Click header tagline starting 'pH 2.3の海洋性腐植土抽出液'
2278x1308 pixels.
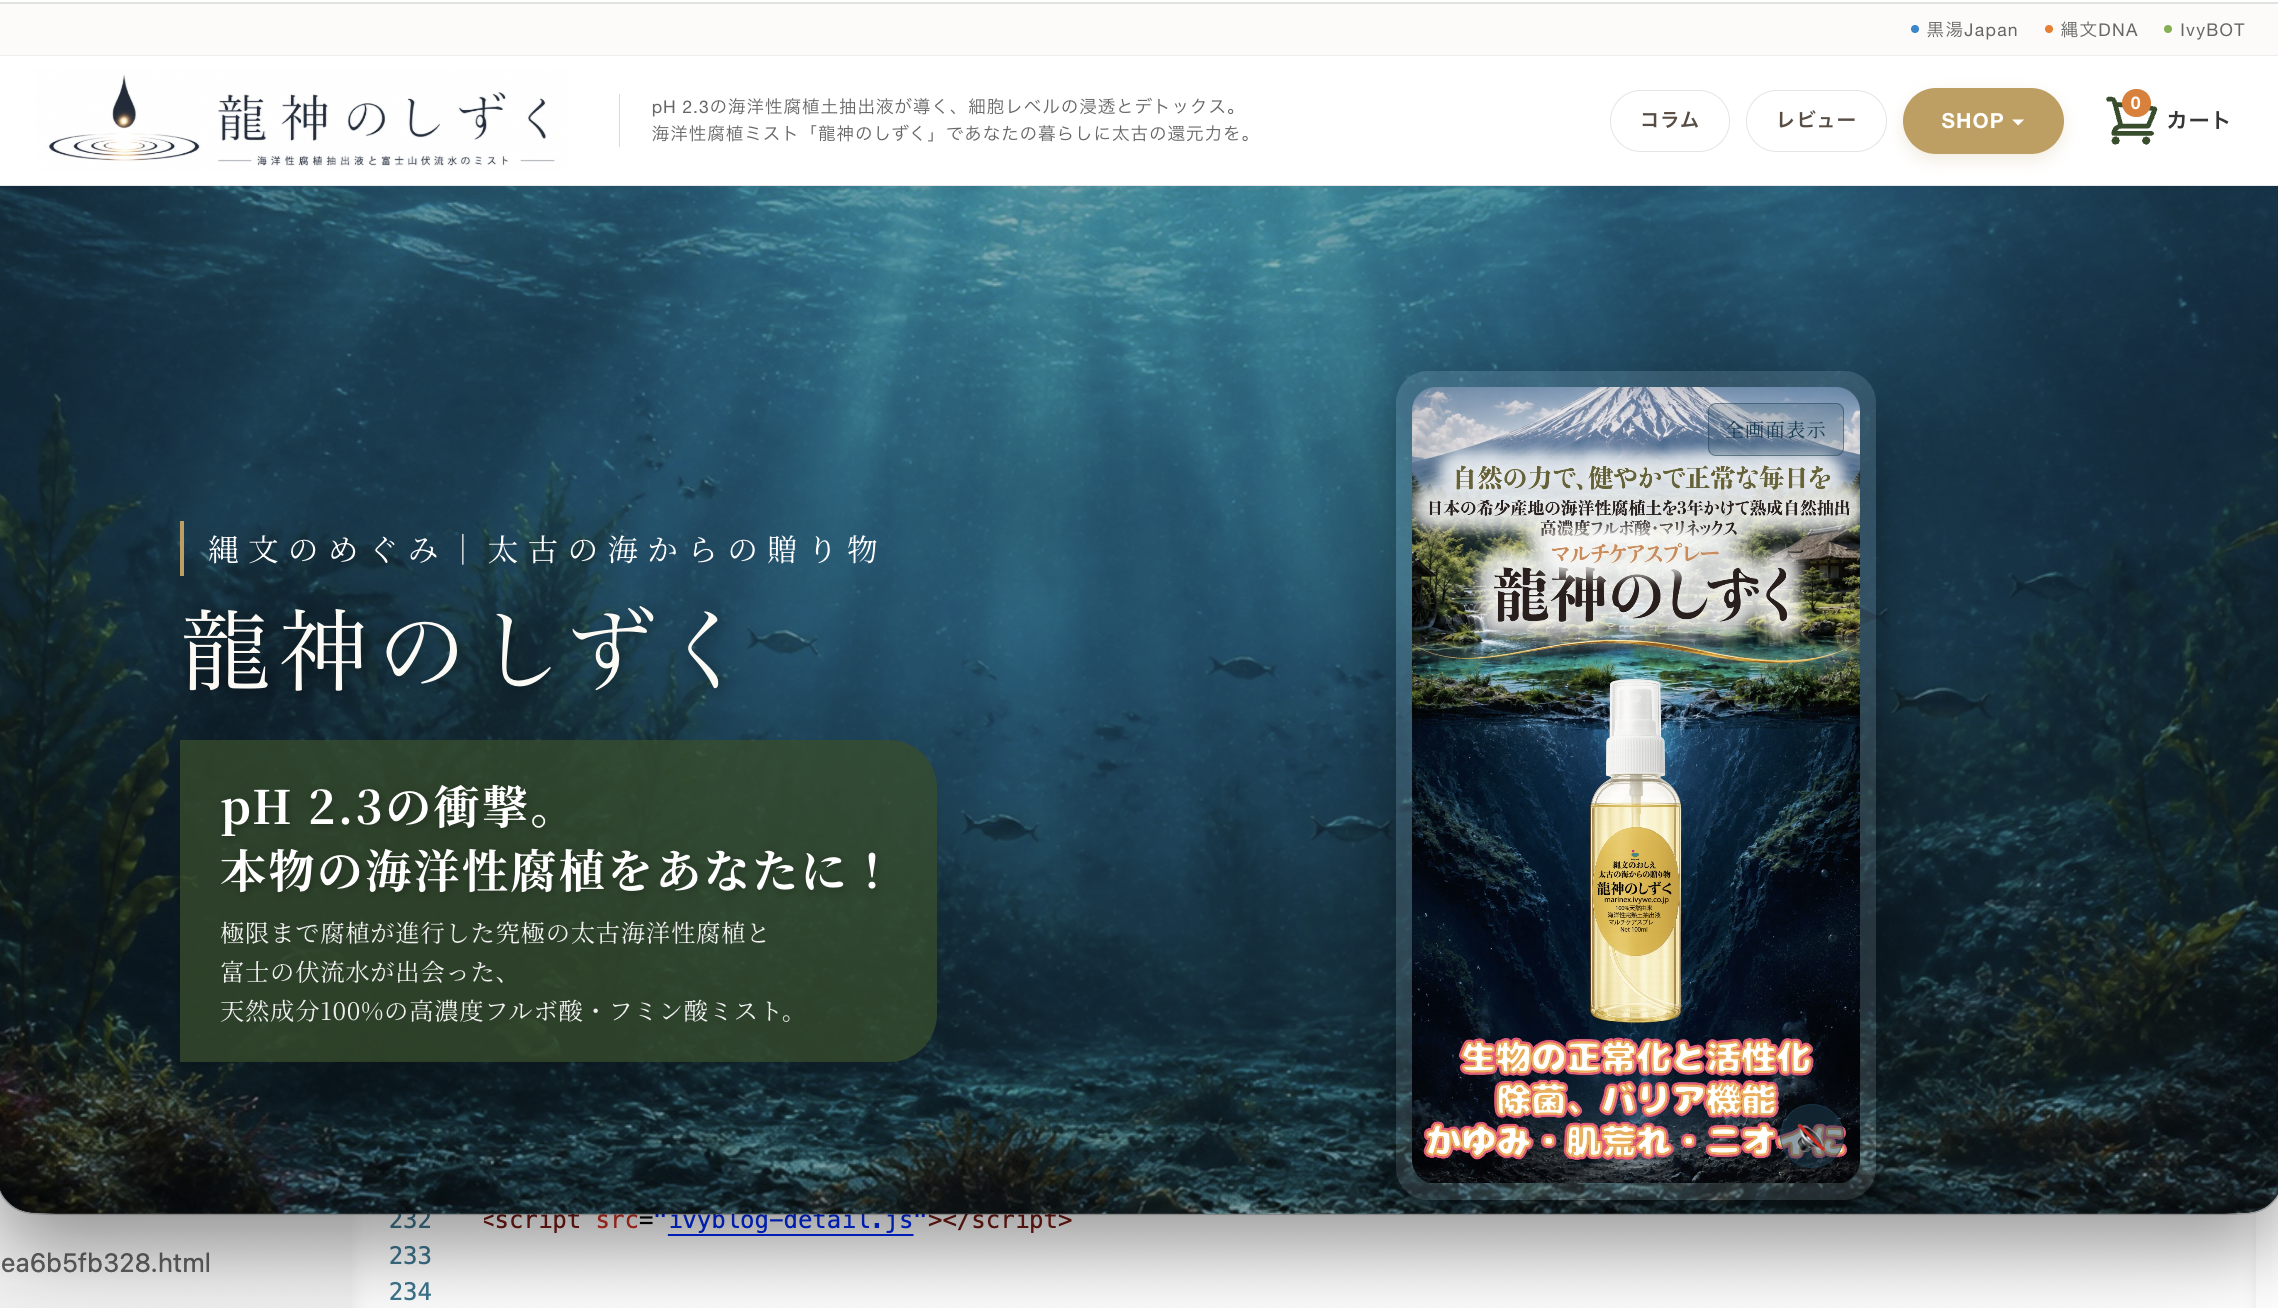[947, 107]
